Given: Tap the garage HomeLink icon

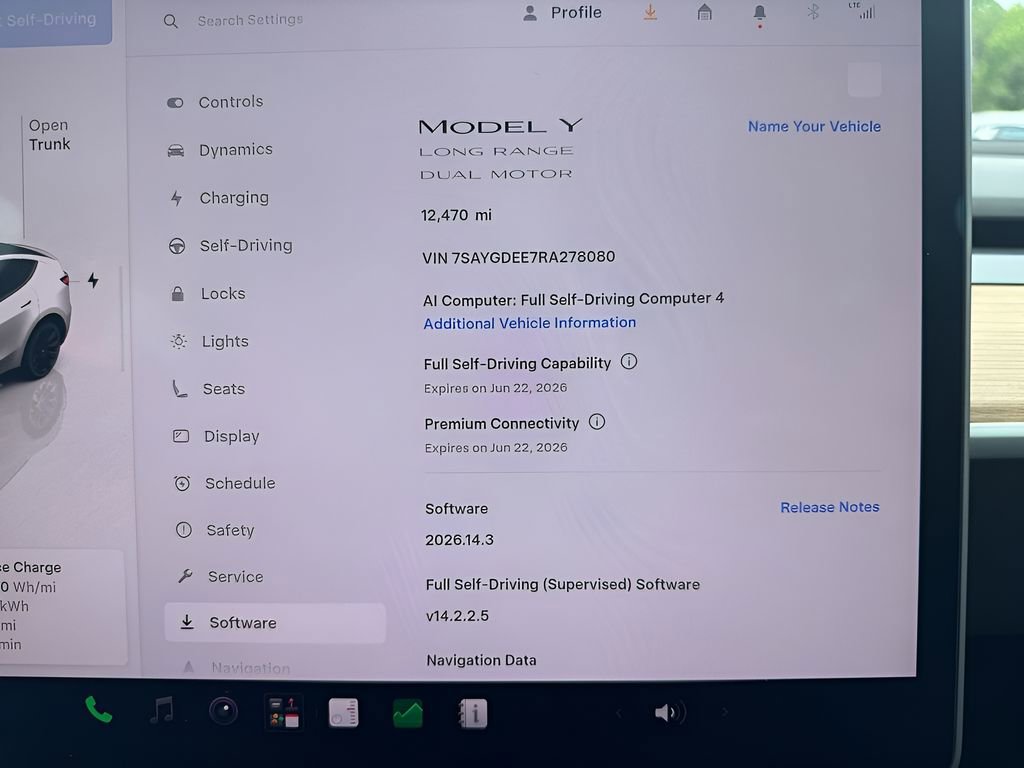Looking at the screenshot, I should 705,12.
